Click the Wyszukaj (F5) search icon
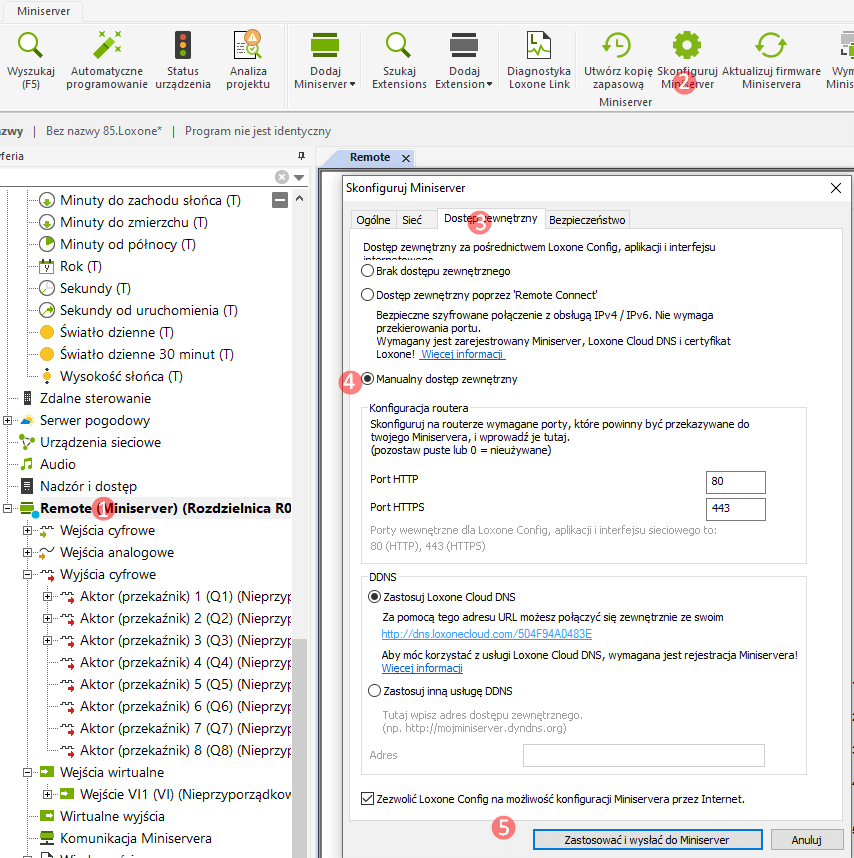The width and height of the screenshot is (854, 858). tap(30, 46)
